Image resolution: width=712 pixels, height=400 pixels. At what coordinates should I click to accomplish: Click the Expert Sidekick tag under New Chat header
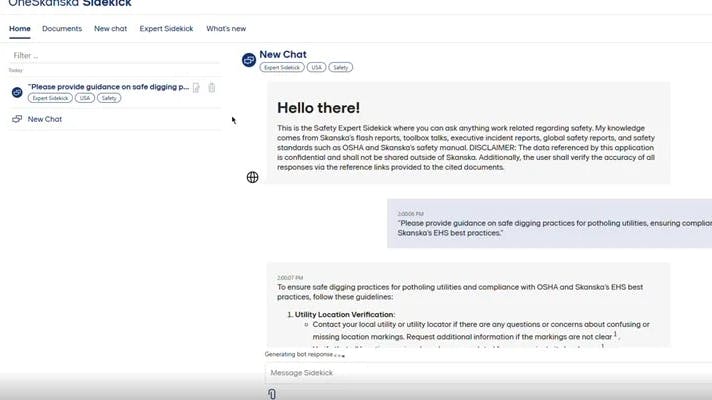click(x=281, y=68)
